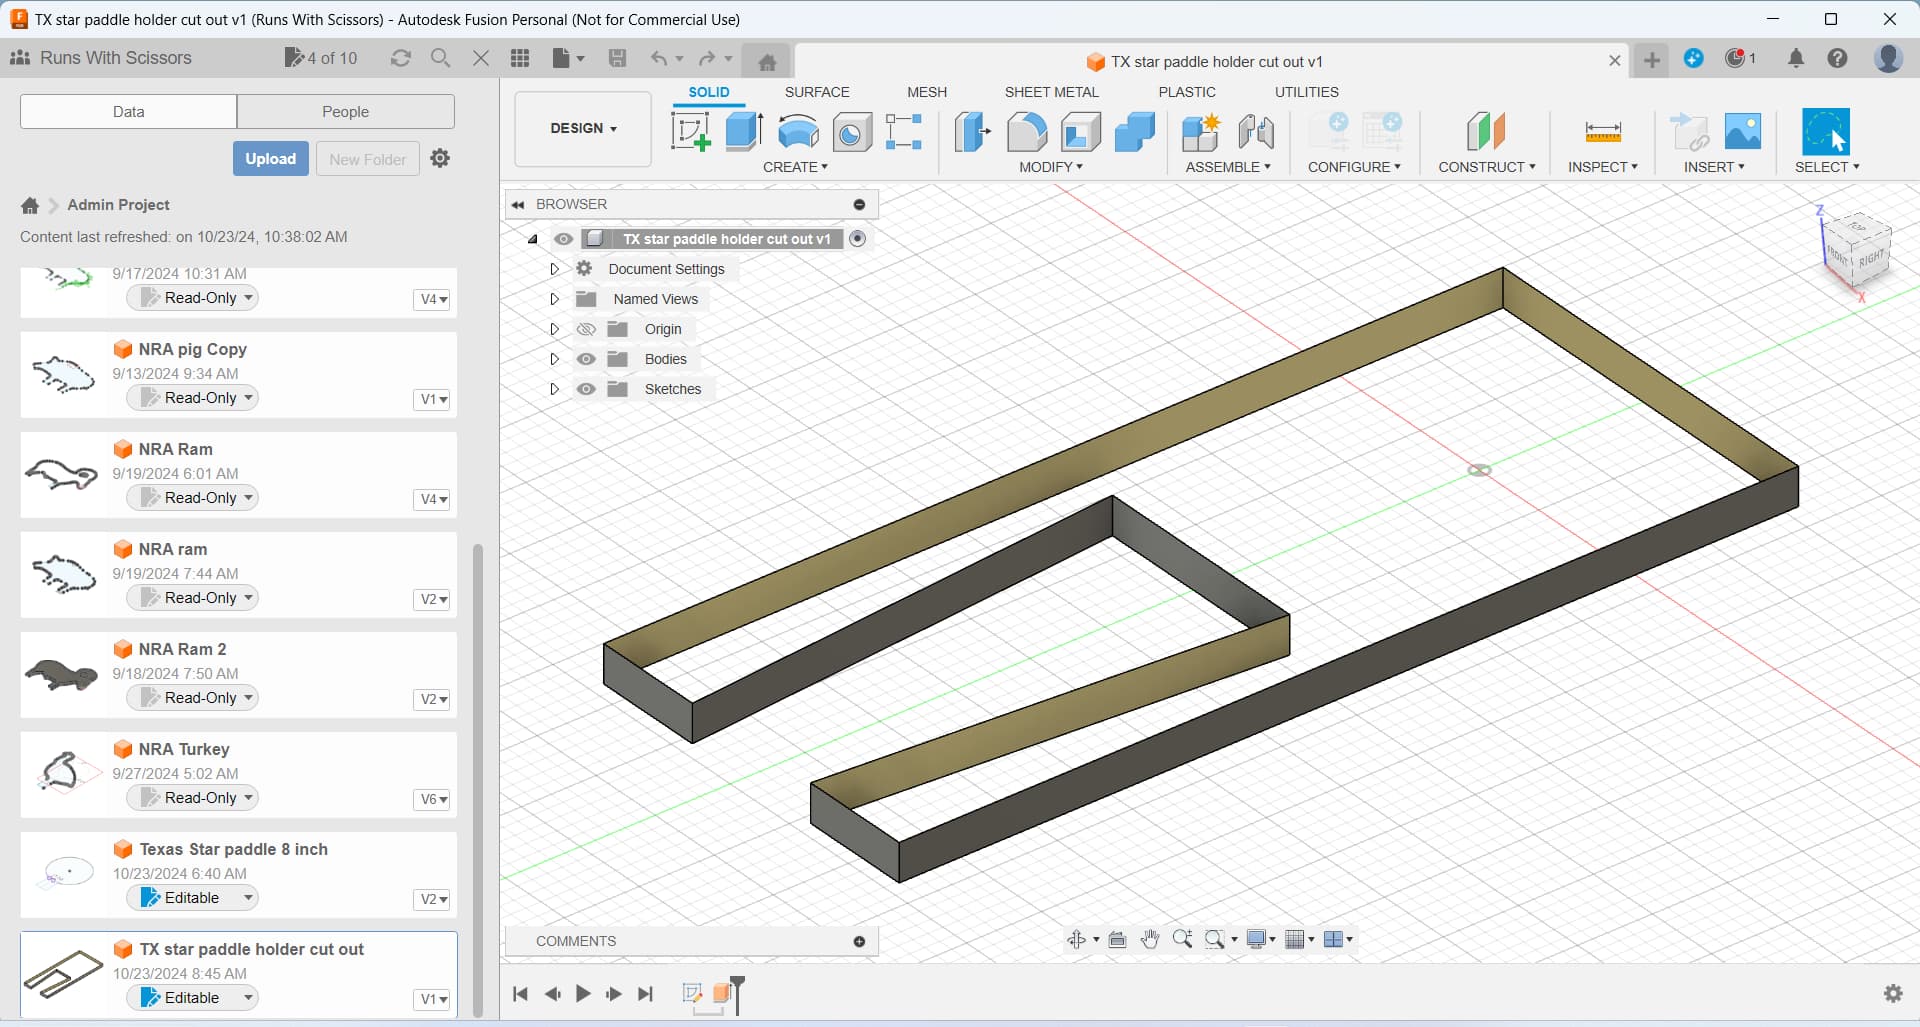Select the Construct Midplane icon
This screenshot has width=1920, height=1027.
[1486, 131]
